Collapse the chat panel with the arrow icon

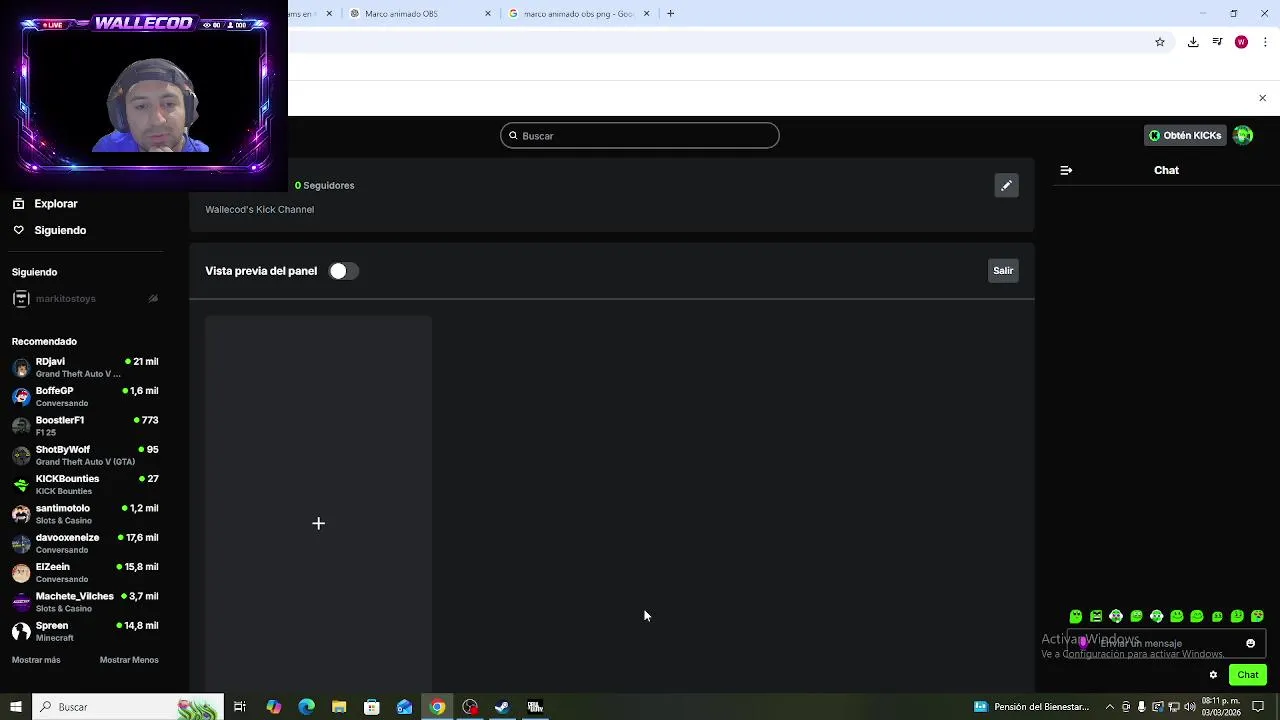pos(1066,170)
